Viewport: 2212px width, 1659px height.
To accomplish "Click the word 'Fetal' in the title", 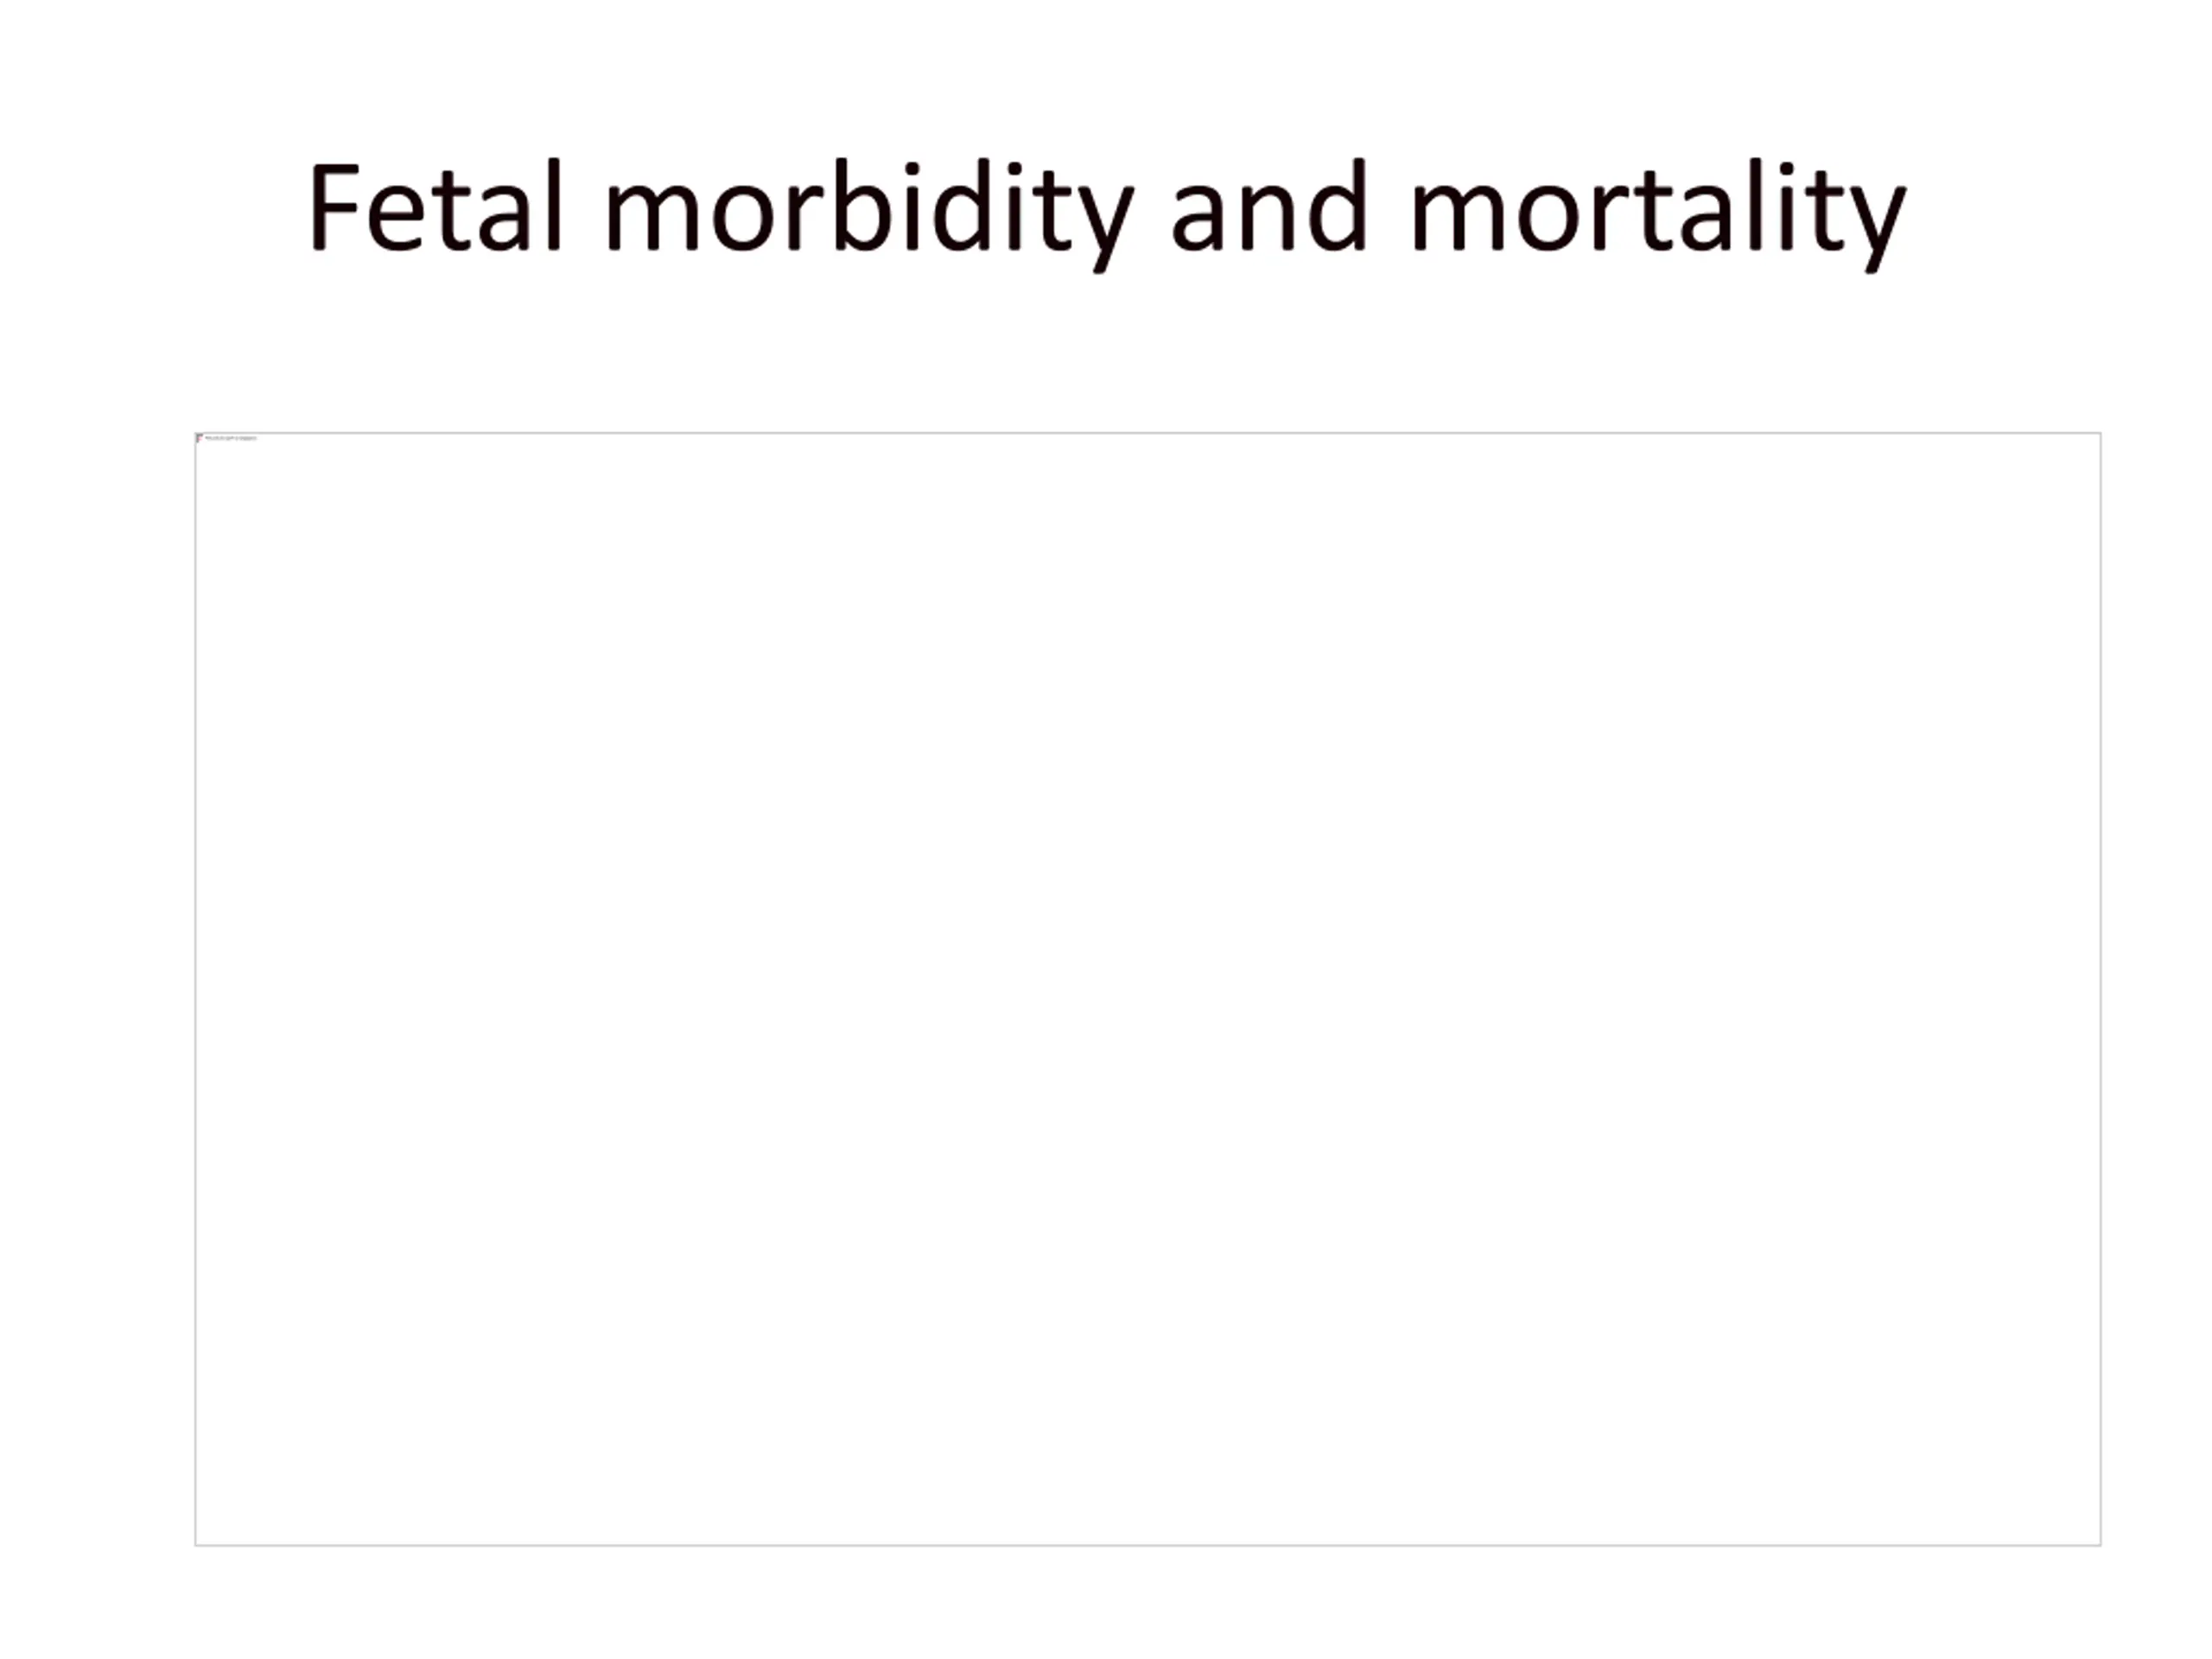I will coord(436,205).
